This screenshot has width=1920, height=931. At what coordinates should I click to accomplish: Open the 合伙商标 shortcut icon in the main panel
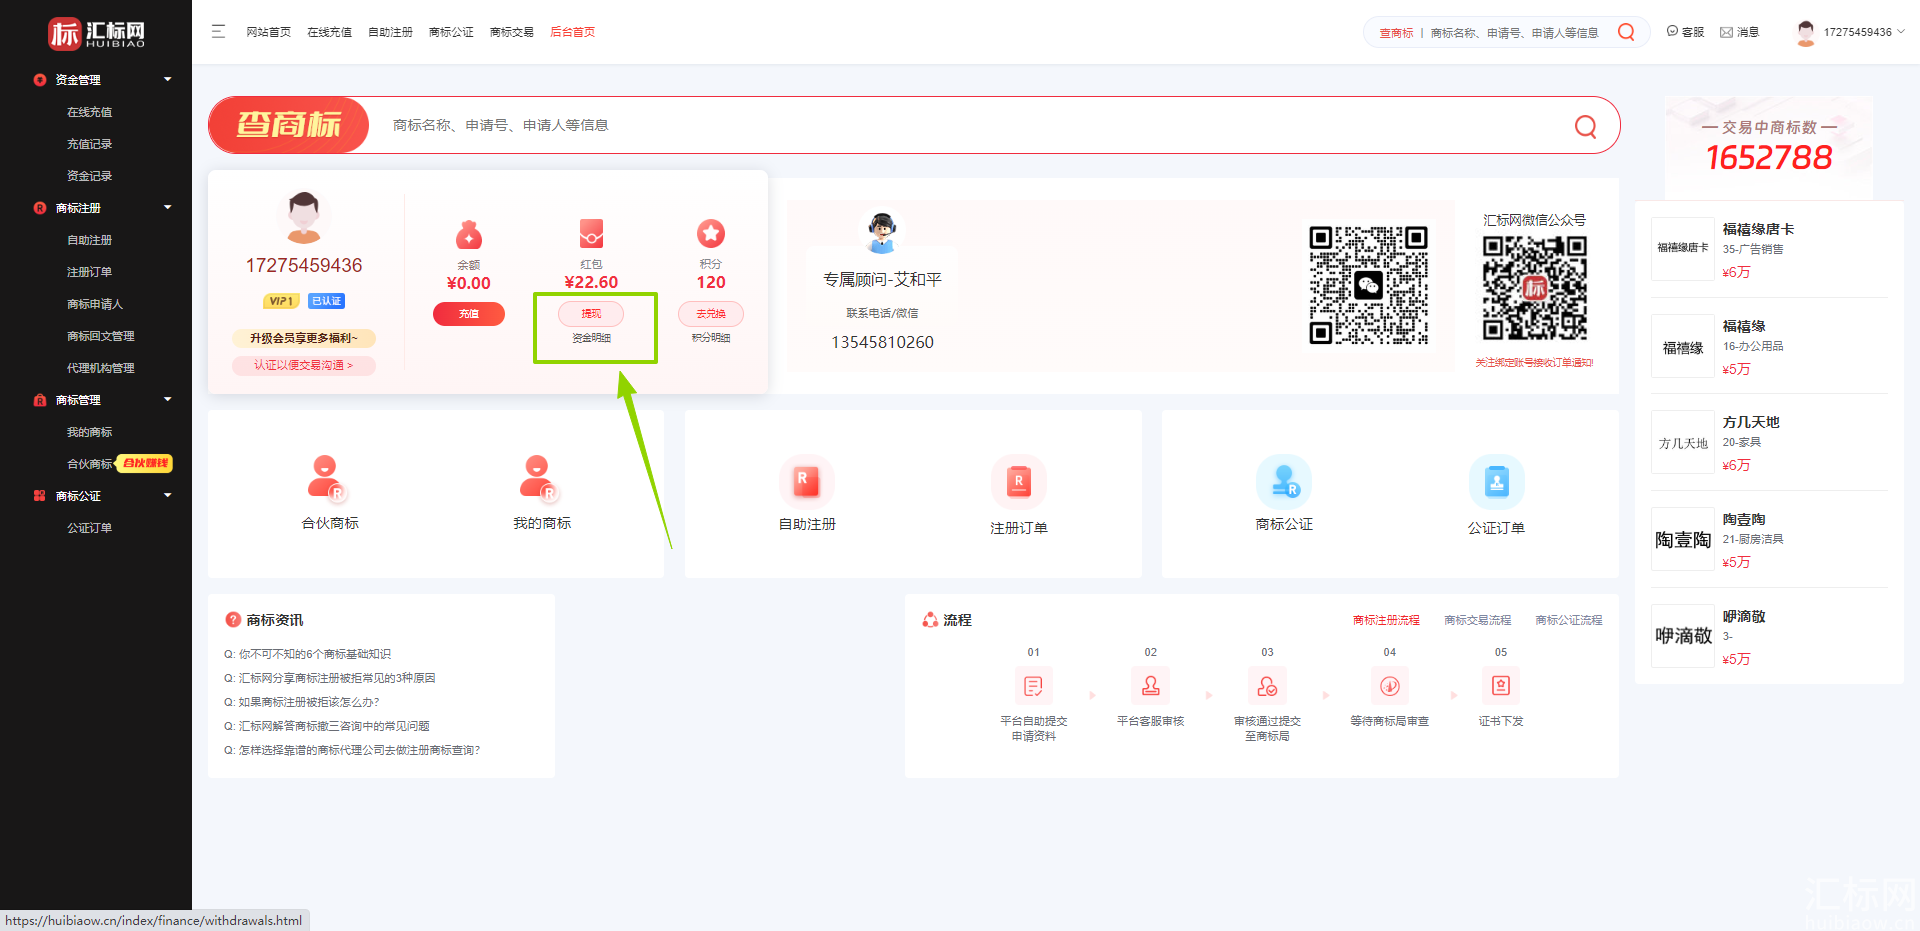pos(325,477)
